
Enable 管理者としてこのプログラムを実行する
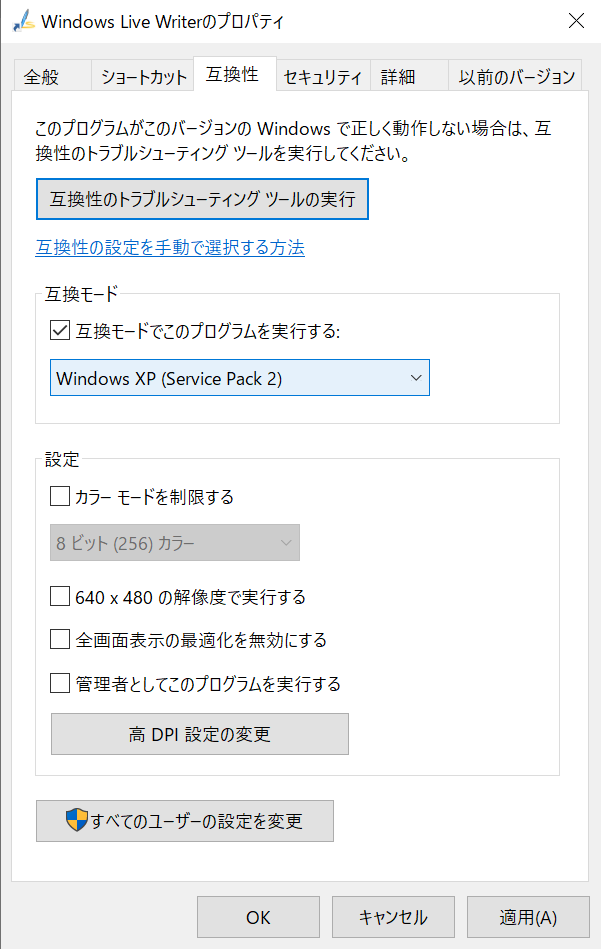click(59, 684)
